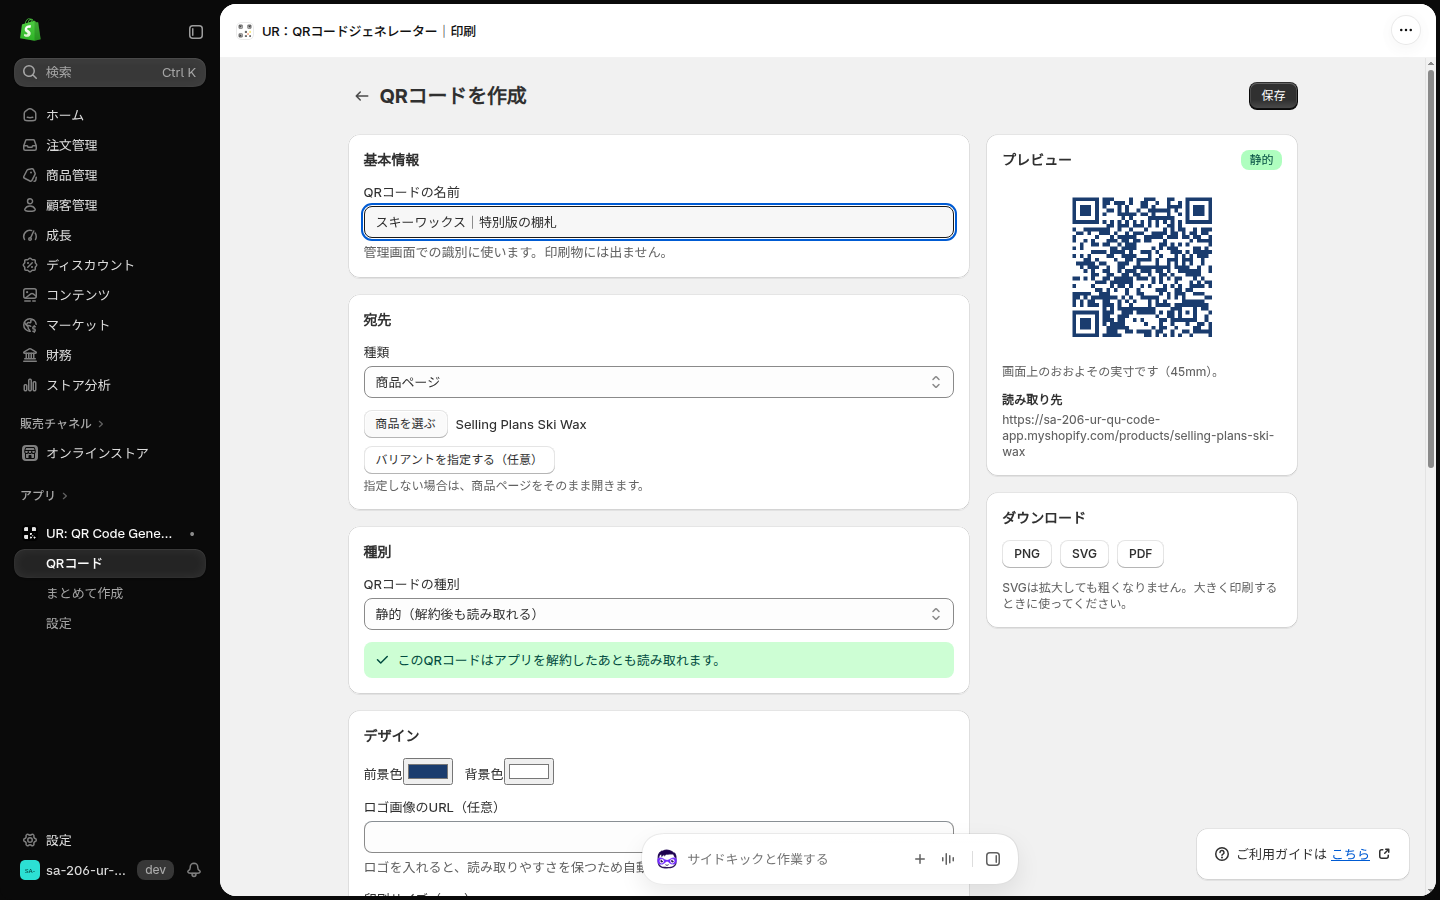The width and height of the screenshot is (1440, 900).
Task: Go back using the arrow beside QRコードを作成
Action: pyautogui.click(x=362, y=96)
